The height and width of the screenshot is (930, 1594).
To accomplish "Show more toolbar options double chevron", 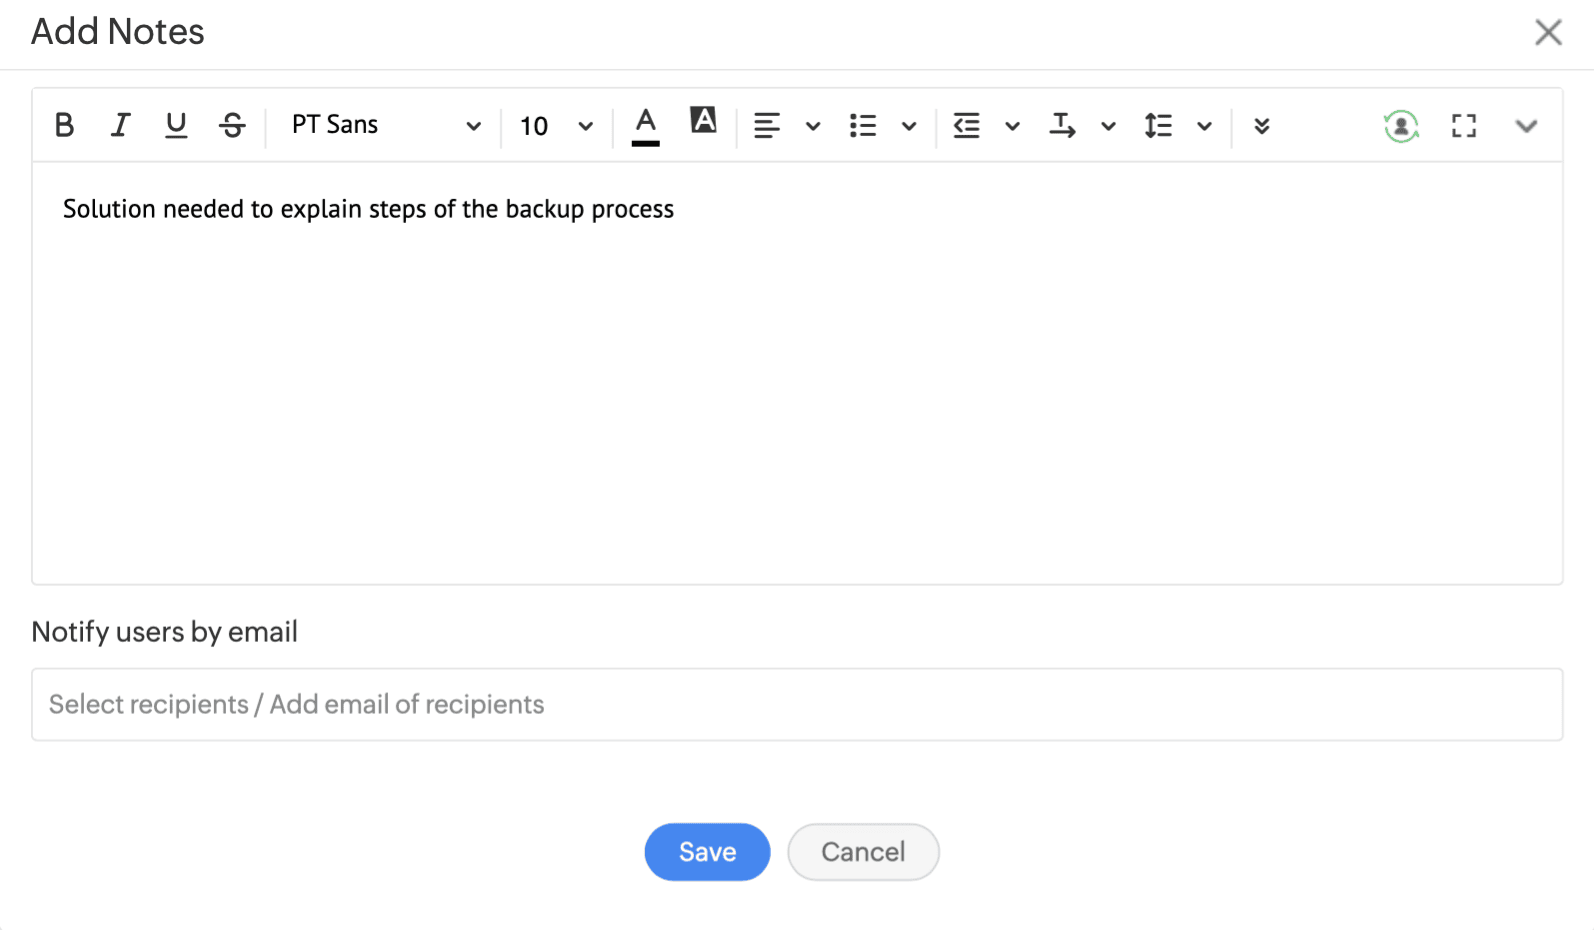I will click(1262, 126).
